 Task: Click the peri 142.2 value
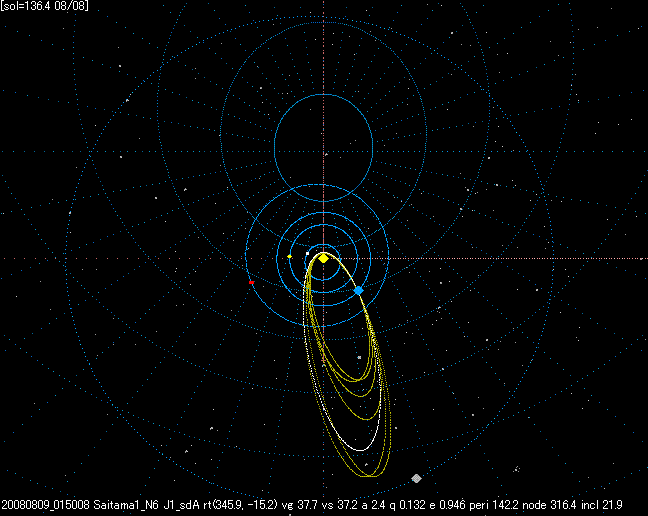(494, 505)
